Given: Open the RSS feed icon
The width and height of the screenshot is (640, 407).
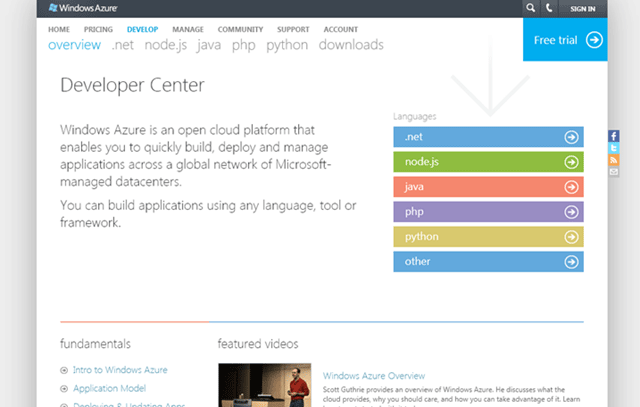Looking at the screenshot, I should click(x=613, y=160).
